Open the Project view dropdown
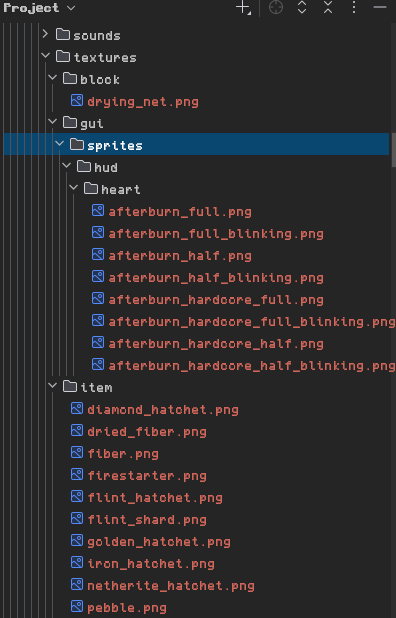Screen dimensions: 396x618 click(x=71, y=8)
